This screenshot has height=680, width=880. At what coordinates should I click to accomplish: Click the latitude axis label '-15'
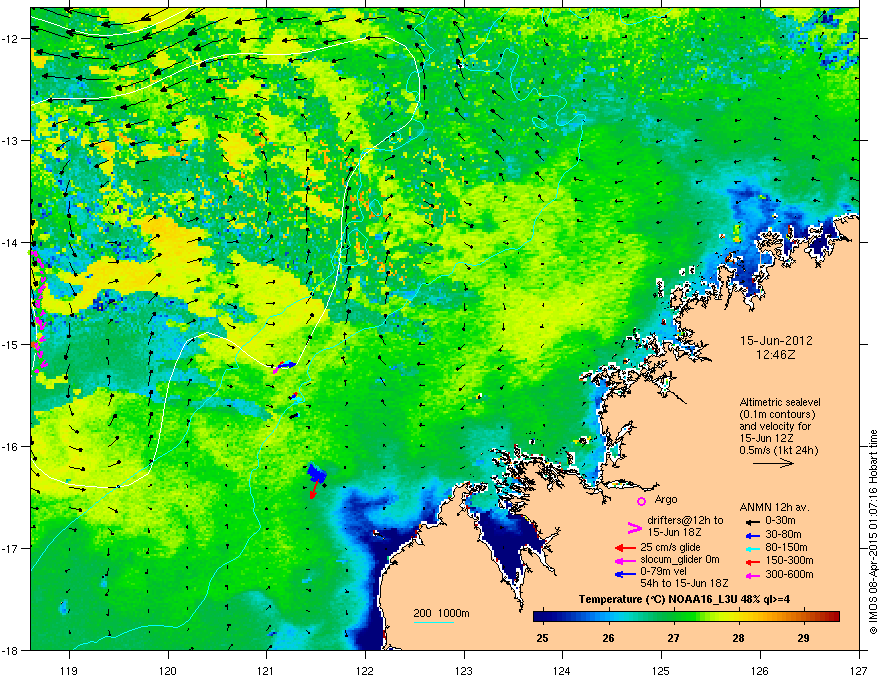tap(11, 344)
